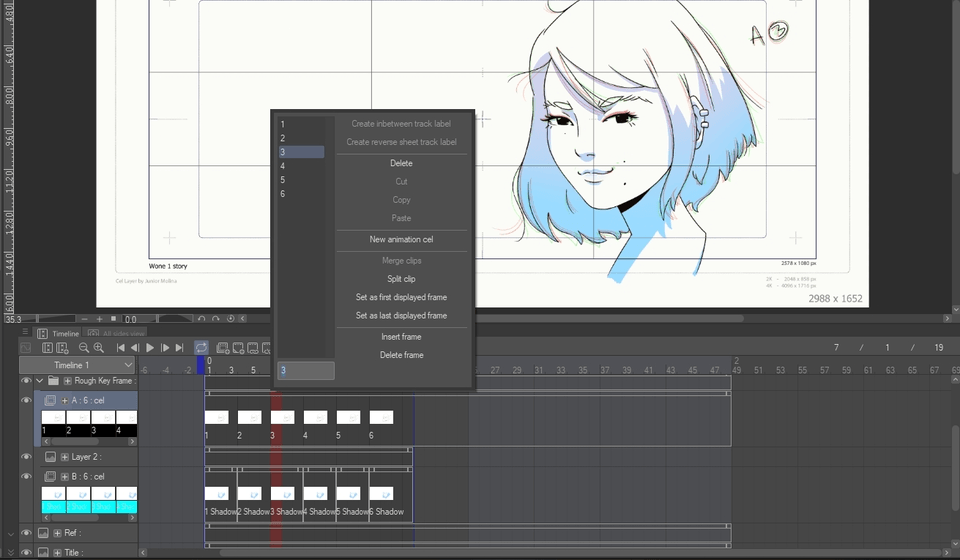Click the rotate canvas left icon
Screen dimensions: 960x560
click(201, 319)
